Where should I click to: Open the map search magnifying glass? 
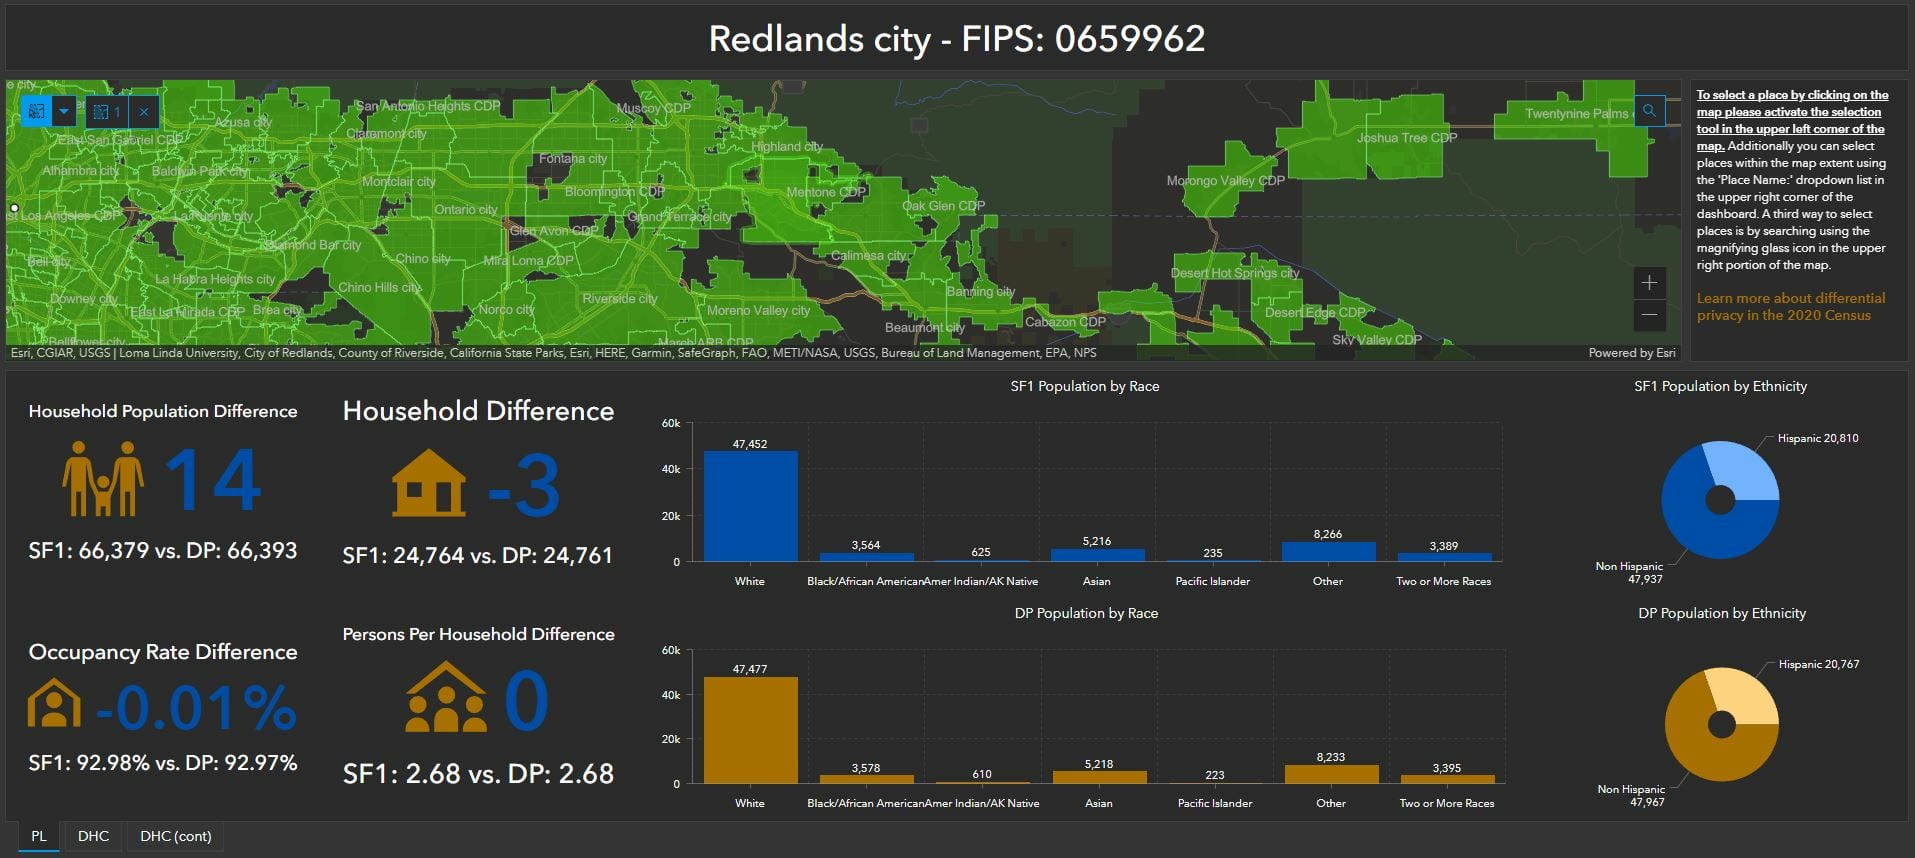point(1649,110)
